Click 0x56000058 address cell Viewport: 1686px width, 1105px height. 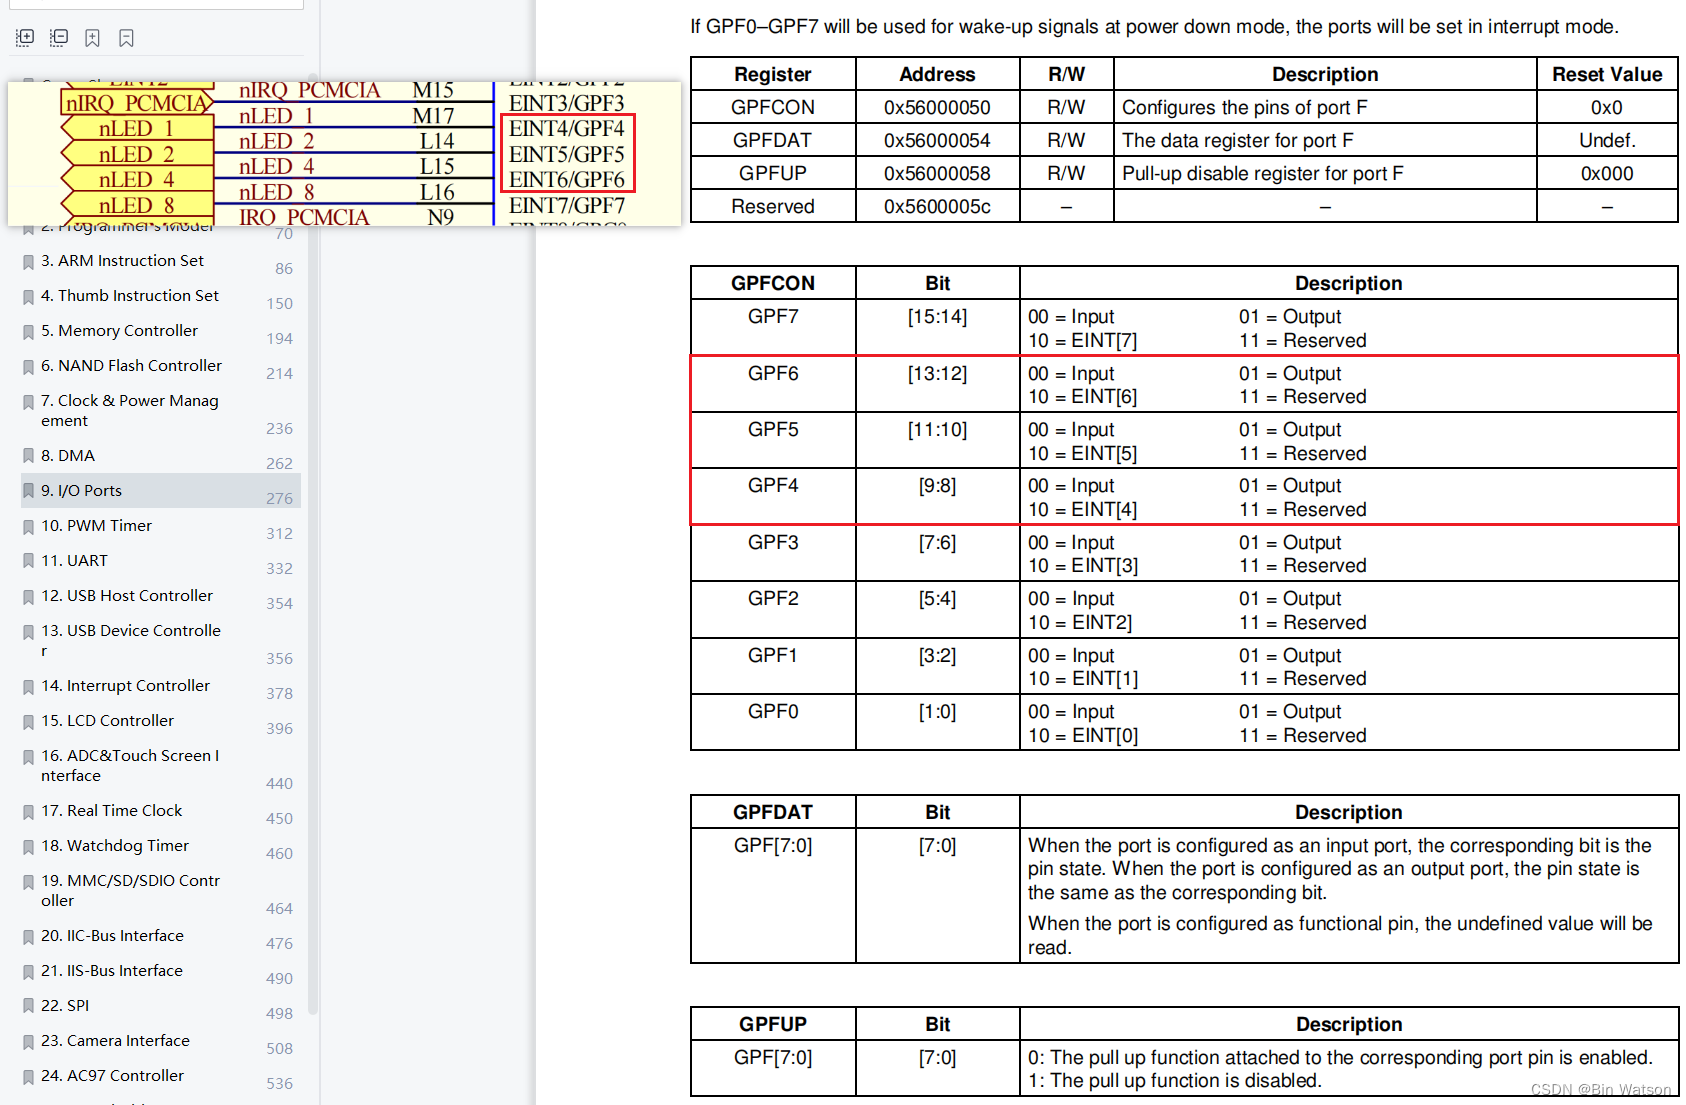[x=937, y=173]
